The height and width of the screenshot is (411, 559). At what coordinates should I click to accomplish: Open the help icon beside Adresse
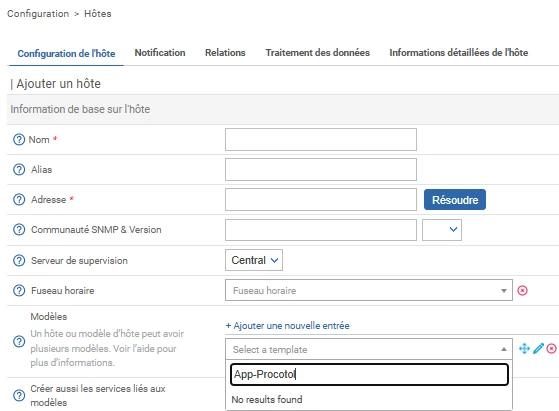19,199
